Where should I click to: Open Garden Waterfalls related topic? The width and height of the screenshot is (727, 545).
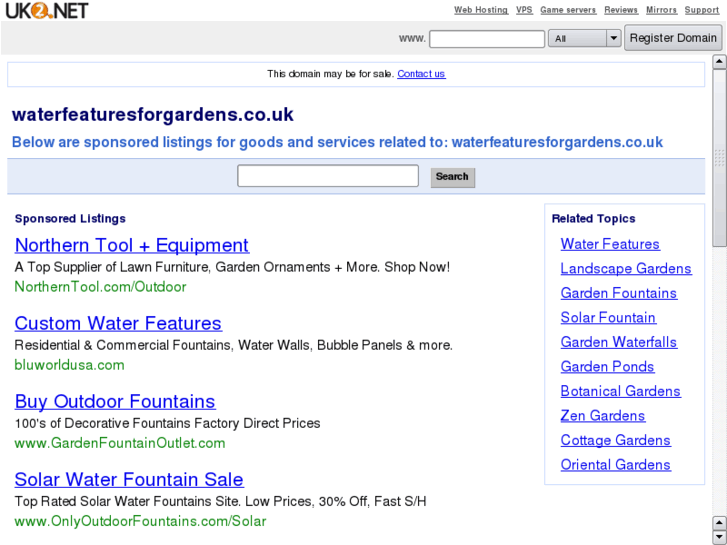[x=619, y=342]
